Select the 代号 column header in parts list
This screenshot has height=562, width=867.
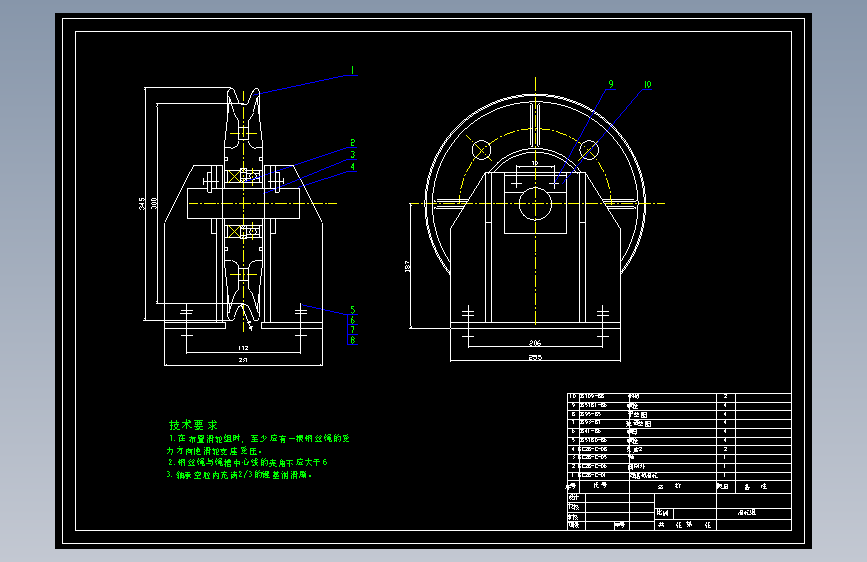[x=600, y=486]
